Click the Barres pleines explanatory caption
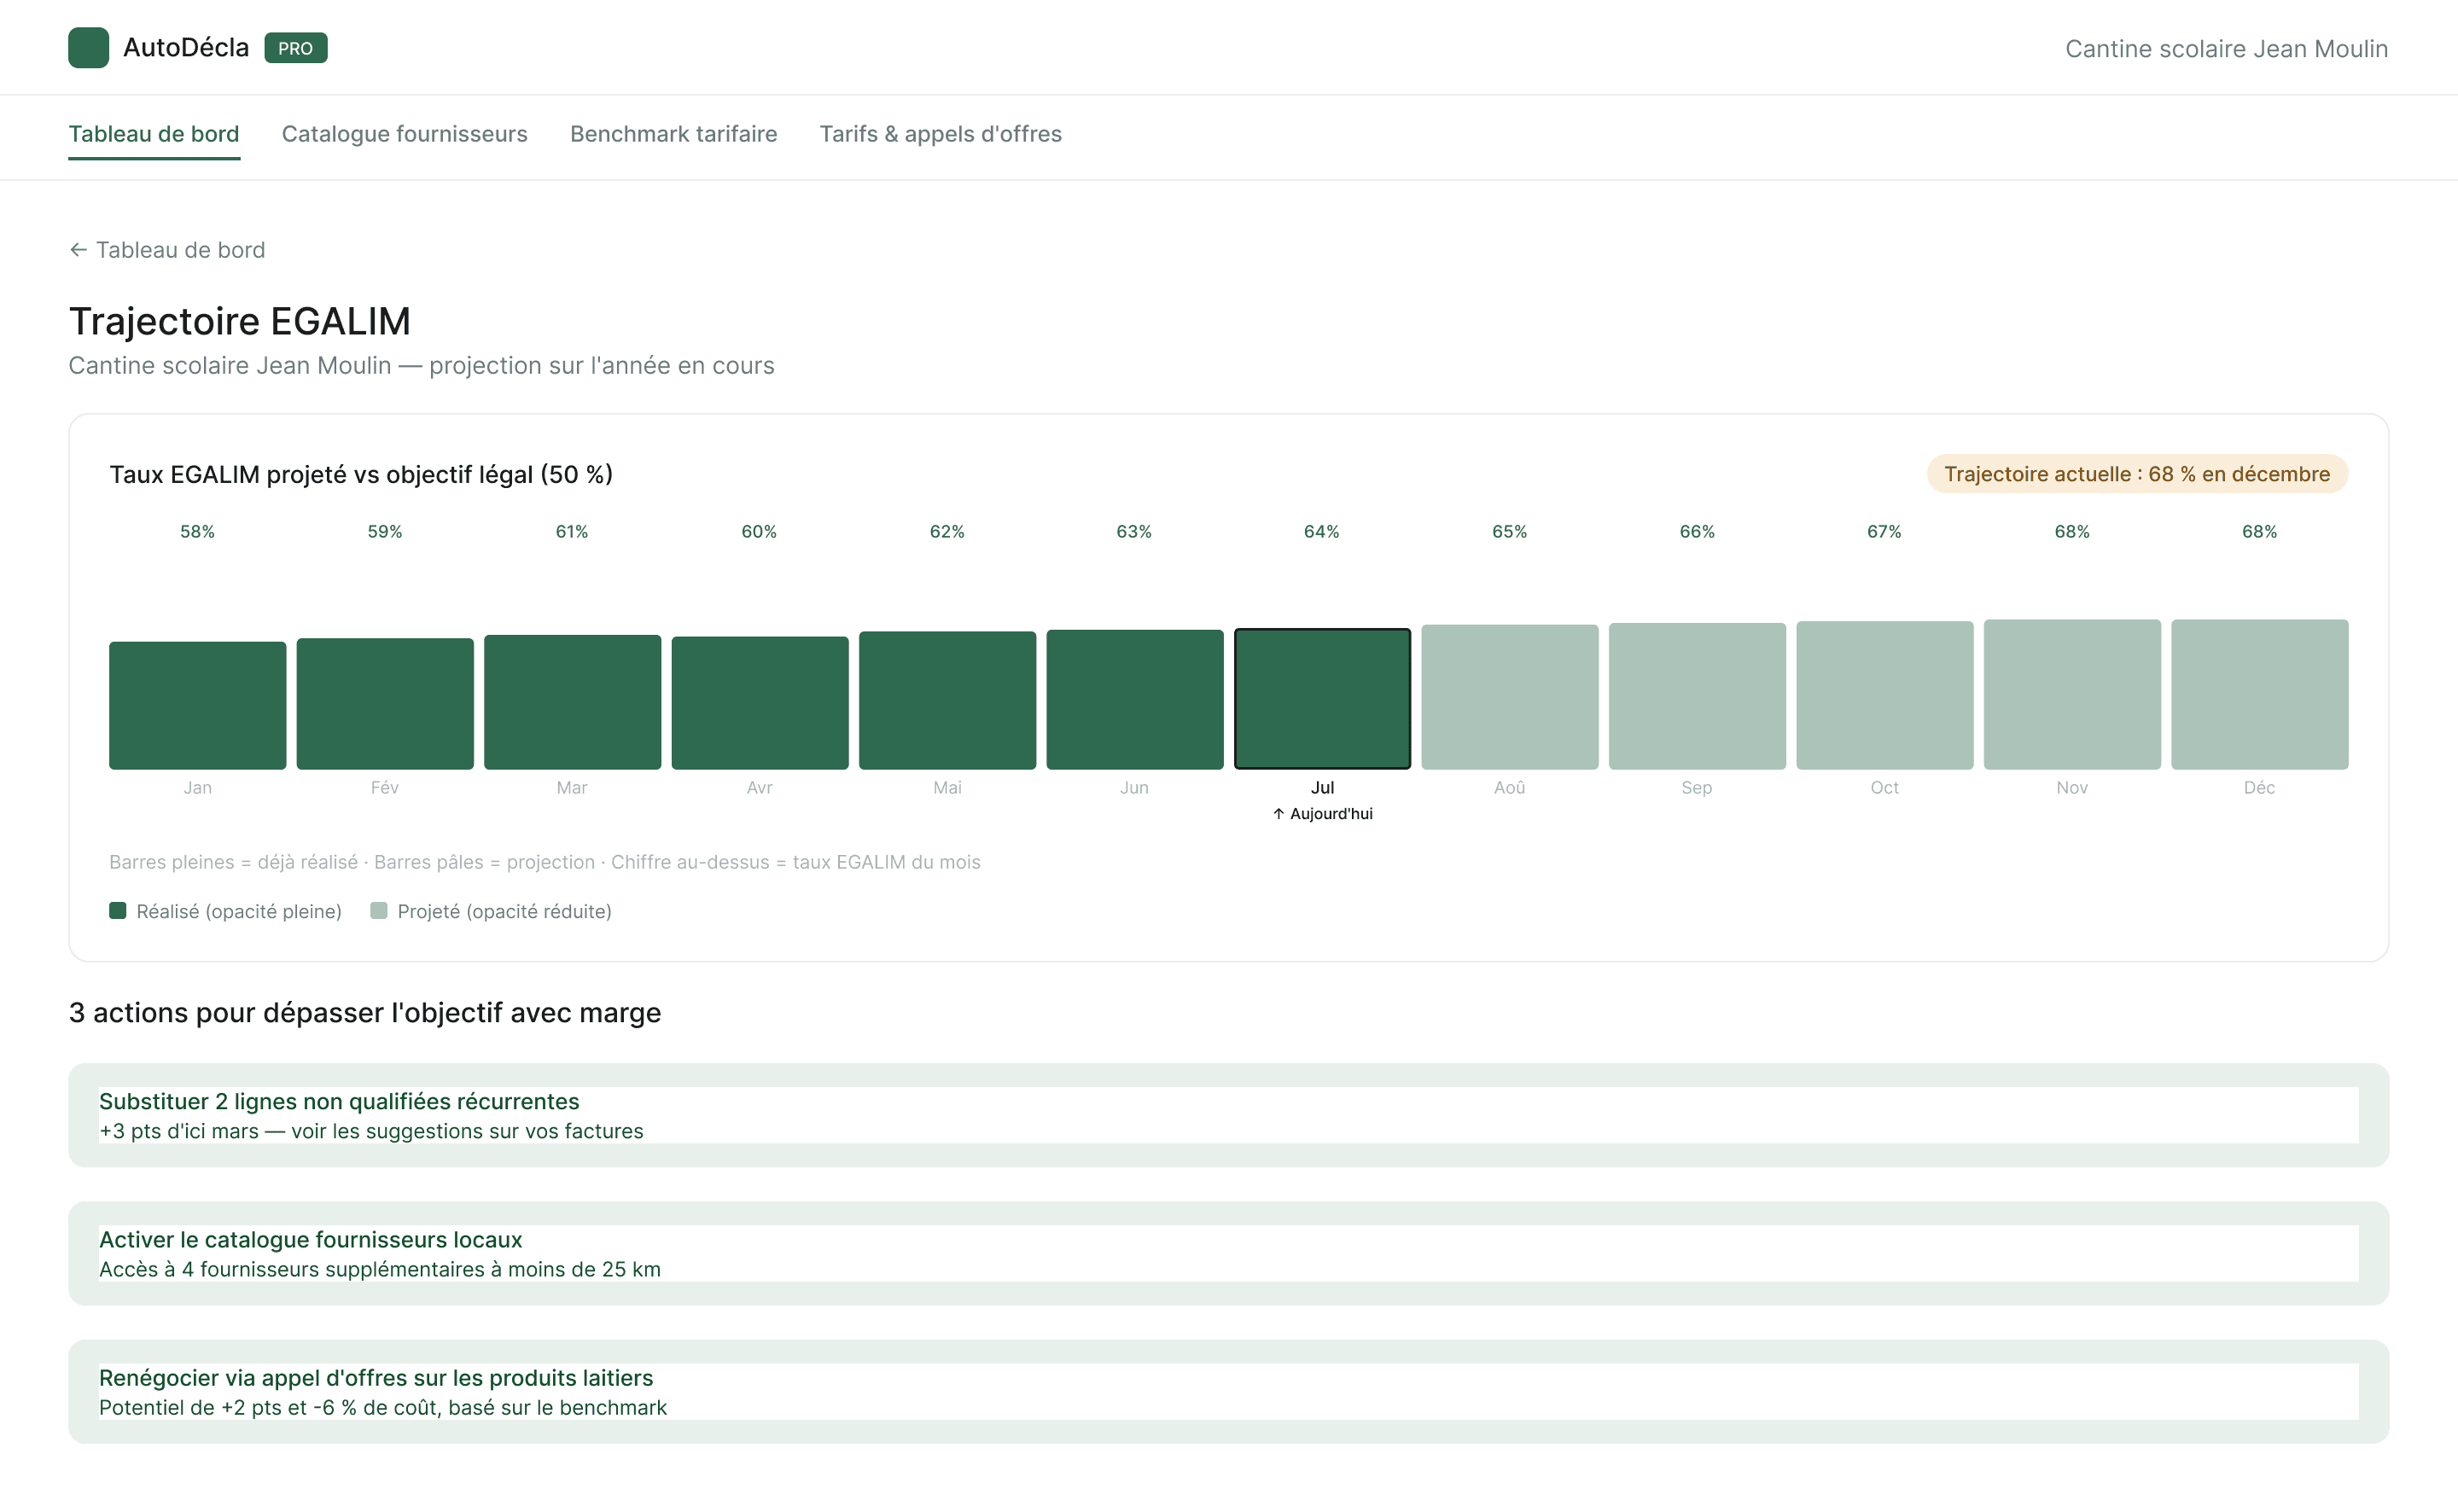This screenshot has height=1512, width=2458. pyautogui.click(x=544, y=862)
